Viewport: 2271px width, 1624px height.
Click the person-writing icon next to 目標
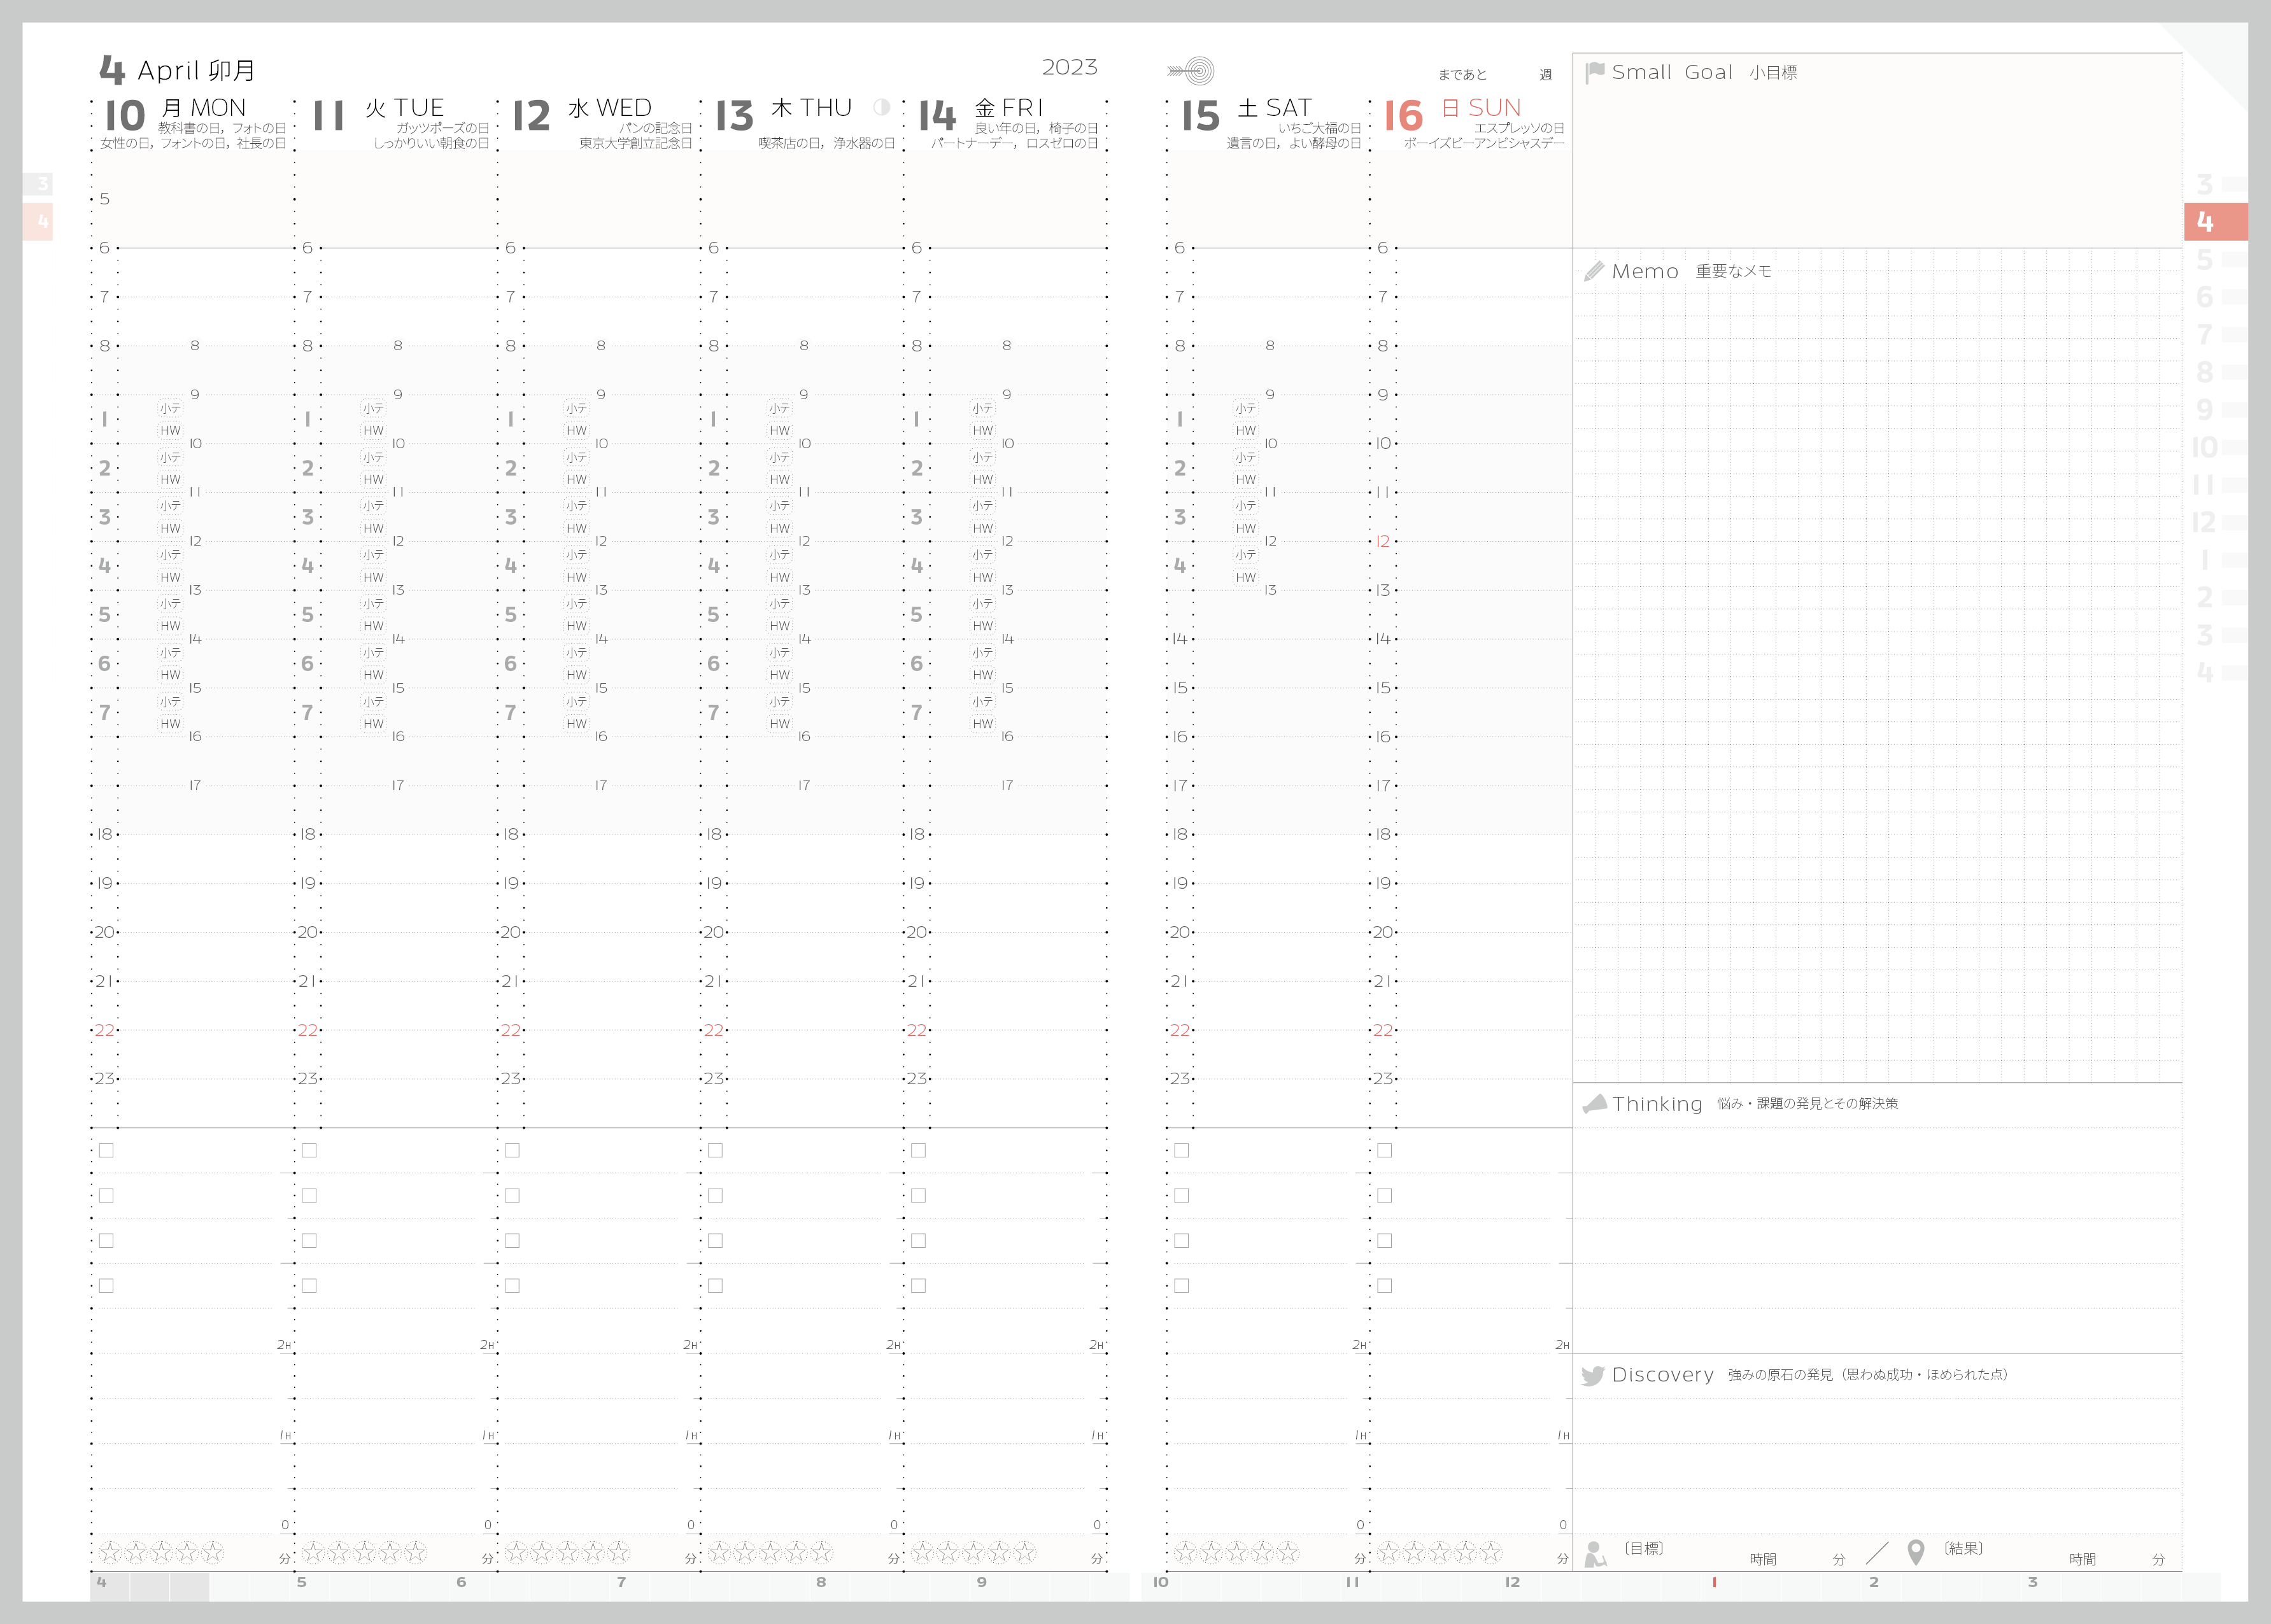(x=1596, y=1553)
